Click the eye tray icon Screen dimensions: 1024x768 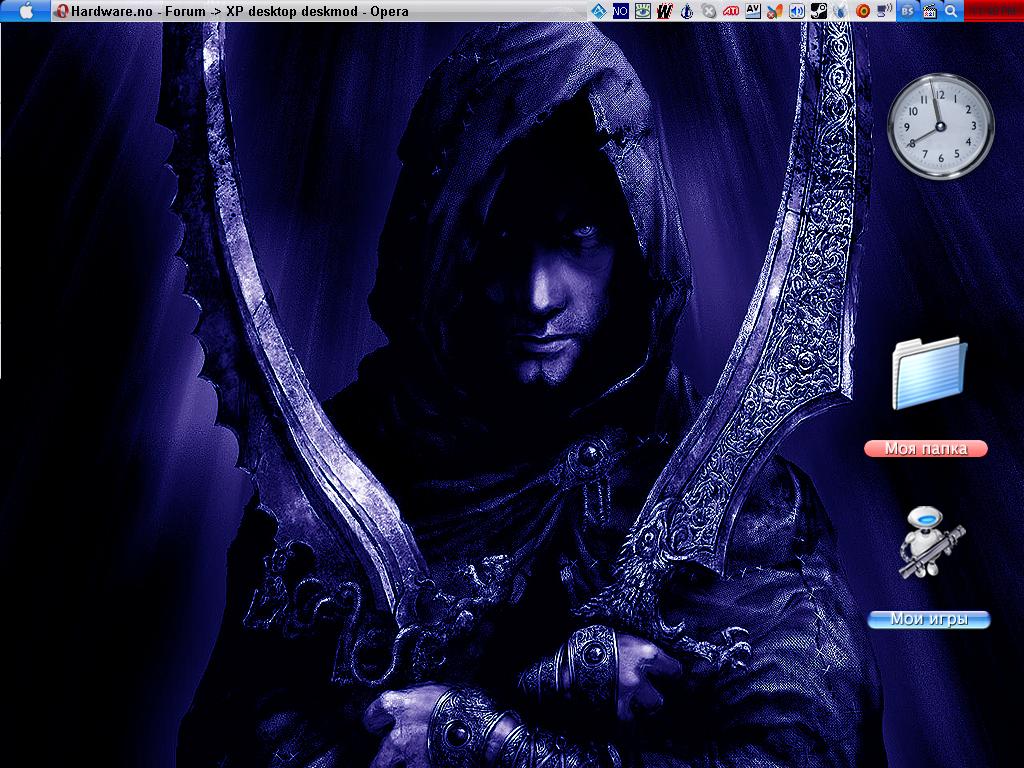(x=643, y=11)
